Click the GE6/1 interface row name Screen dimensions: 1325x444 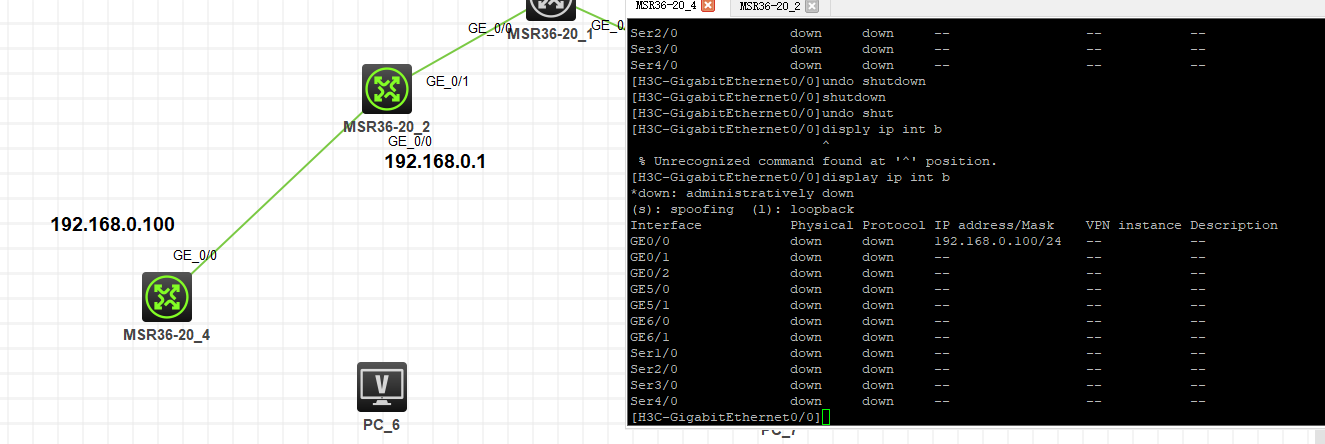(650, 337)
